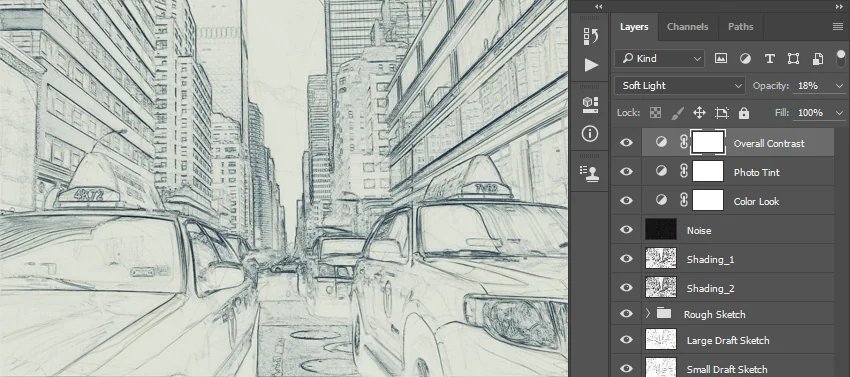
Task: Open the 3D panel icon
Action: 591,104
